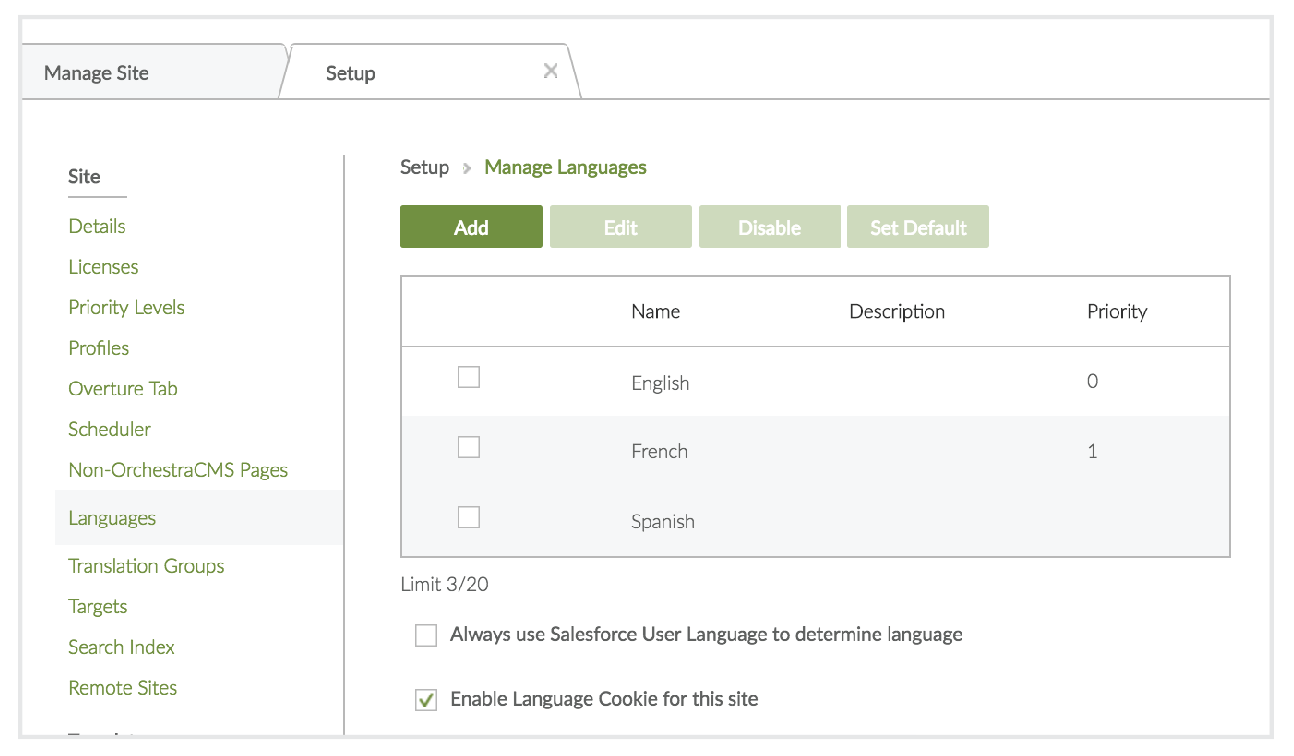Uncheck Enable Language Cookie for this site

pyautogui.click(x=426, y=700)
